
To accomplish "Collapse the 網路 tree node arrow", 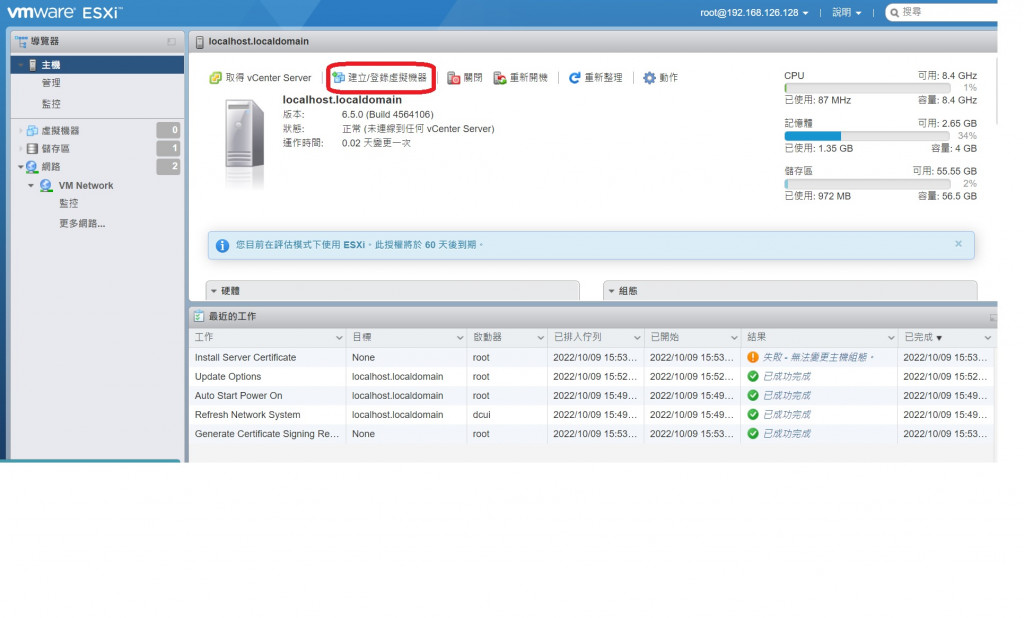I will click(20, 167).
